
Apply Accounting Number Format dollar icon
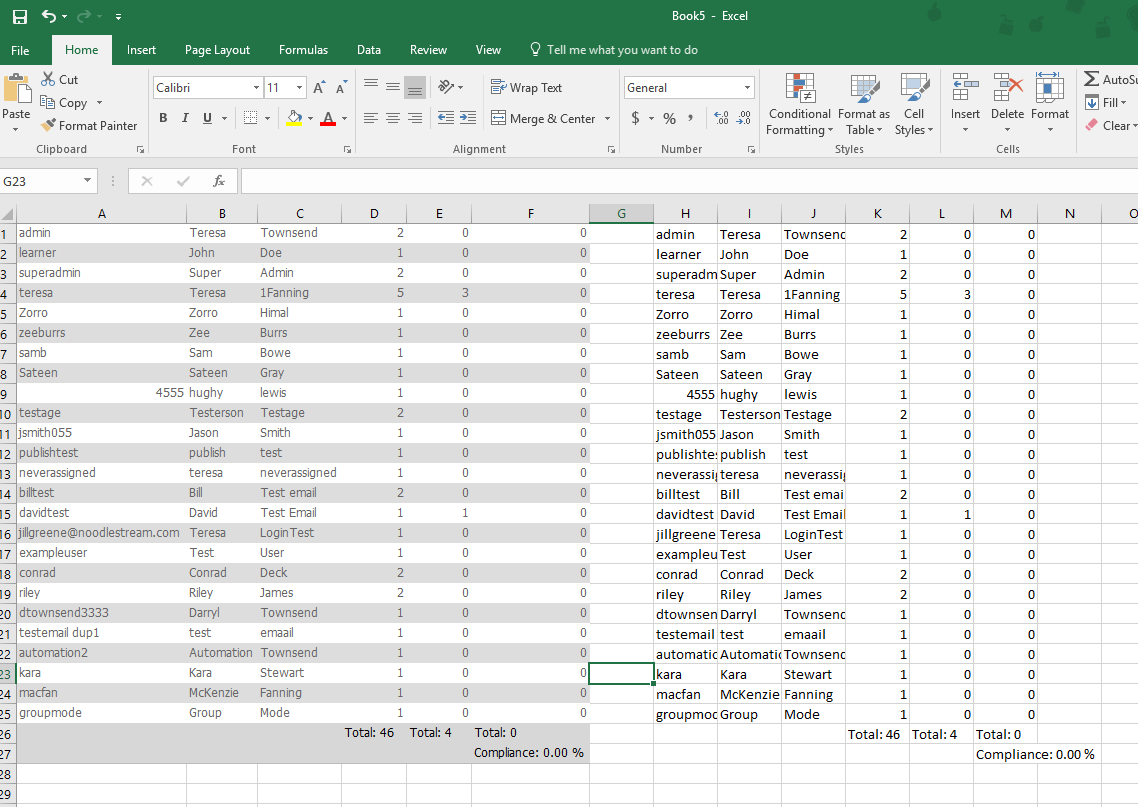(x=636, y=118)
